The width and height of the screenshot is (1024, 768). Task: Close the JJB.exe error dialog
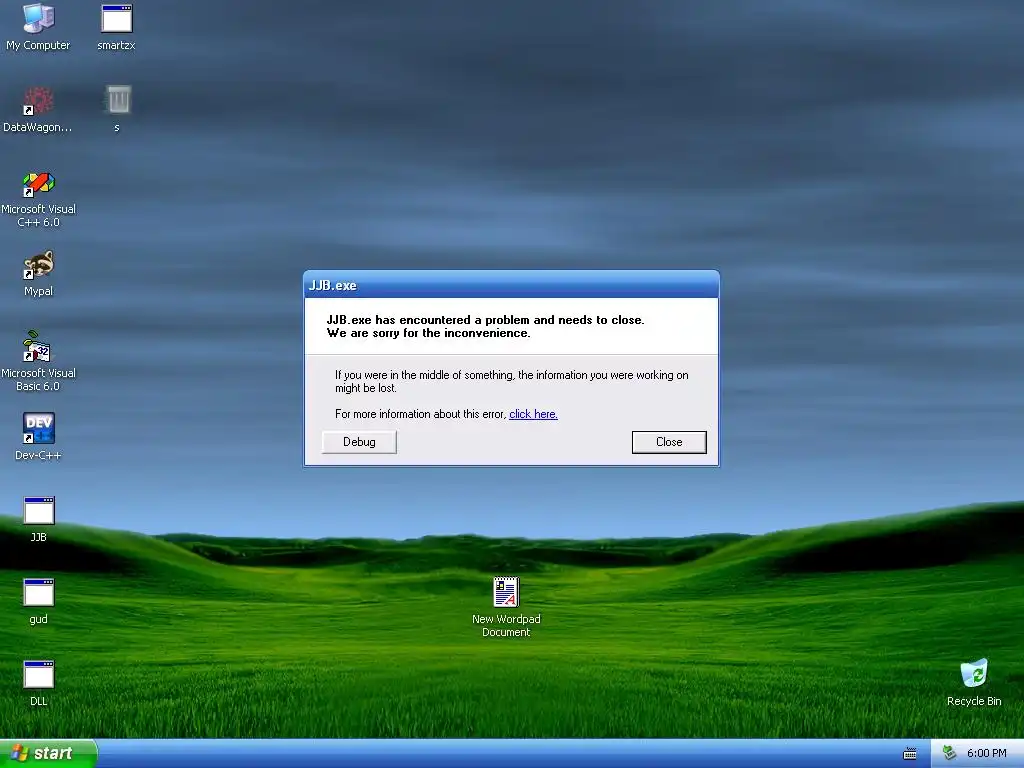coord(669,442)
